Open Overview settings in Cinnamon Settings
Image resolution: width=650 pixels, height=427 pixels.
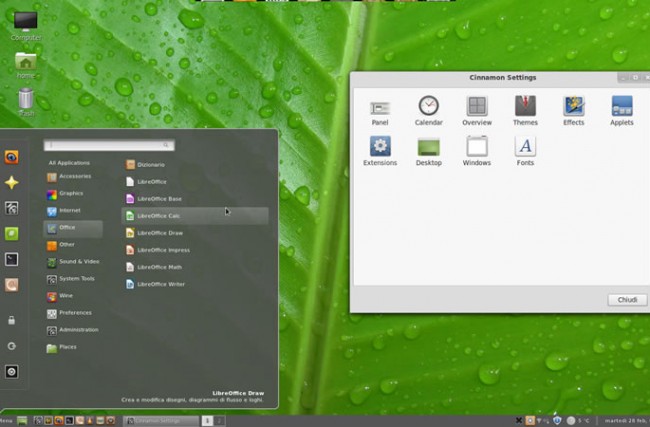click(x=477, y=107)
